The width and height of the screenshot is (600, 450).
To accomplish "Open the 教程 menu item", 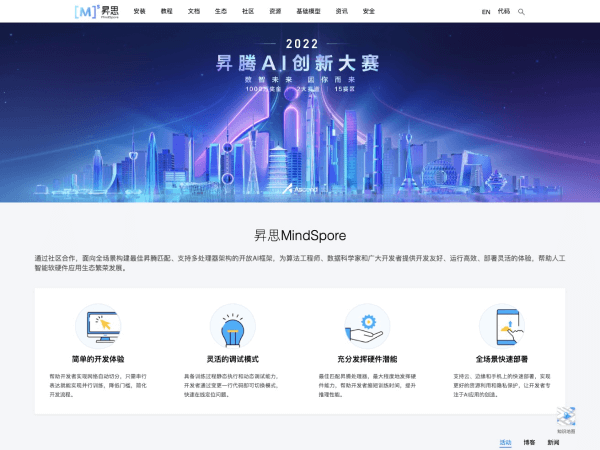I will (167, 11).
